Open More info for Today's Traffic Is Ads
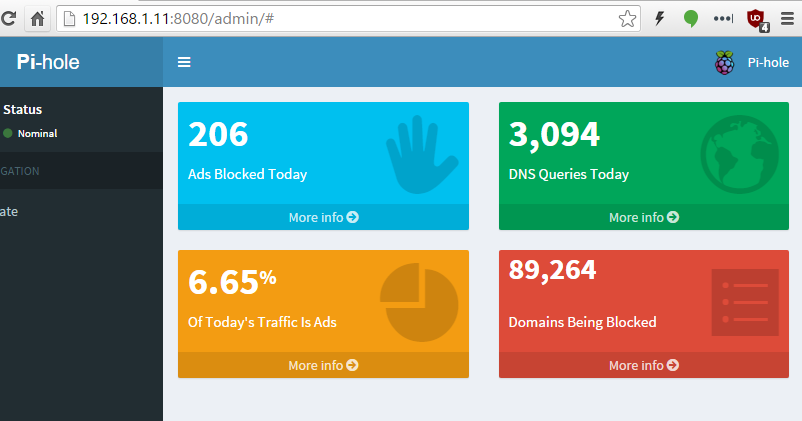The height and width of the screenshot is (421, 802). [323, 365]
